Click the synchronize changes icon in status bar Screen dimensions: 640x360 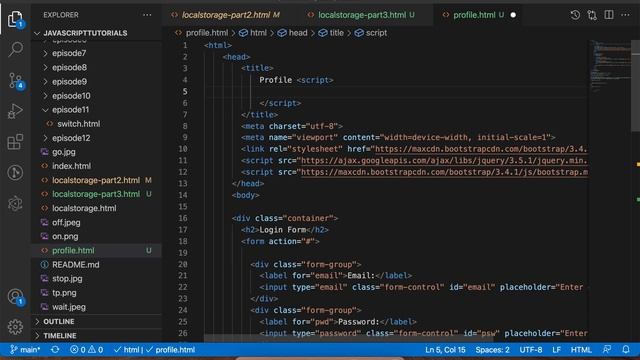tap(55, 350)
